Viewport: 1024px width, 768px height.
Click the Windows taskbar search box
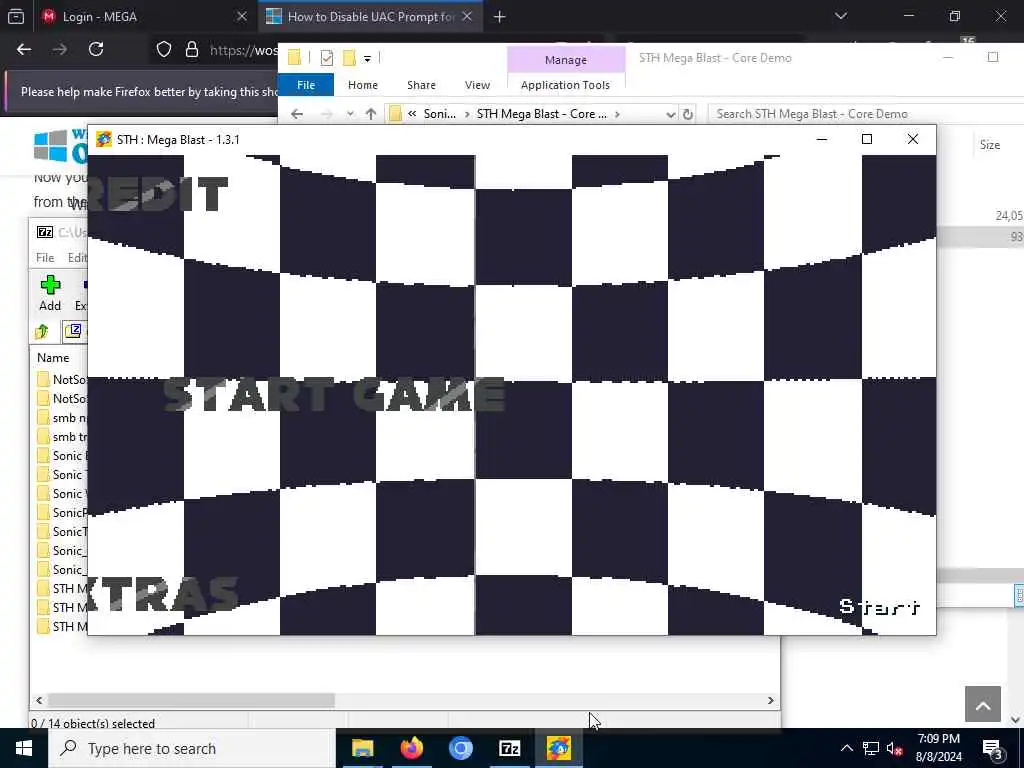(191, 748)
